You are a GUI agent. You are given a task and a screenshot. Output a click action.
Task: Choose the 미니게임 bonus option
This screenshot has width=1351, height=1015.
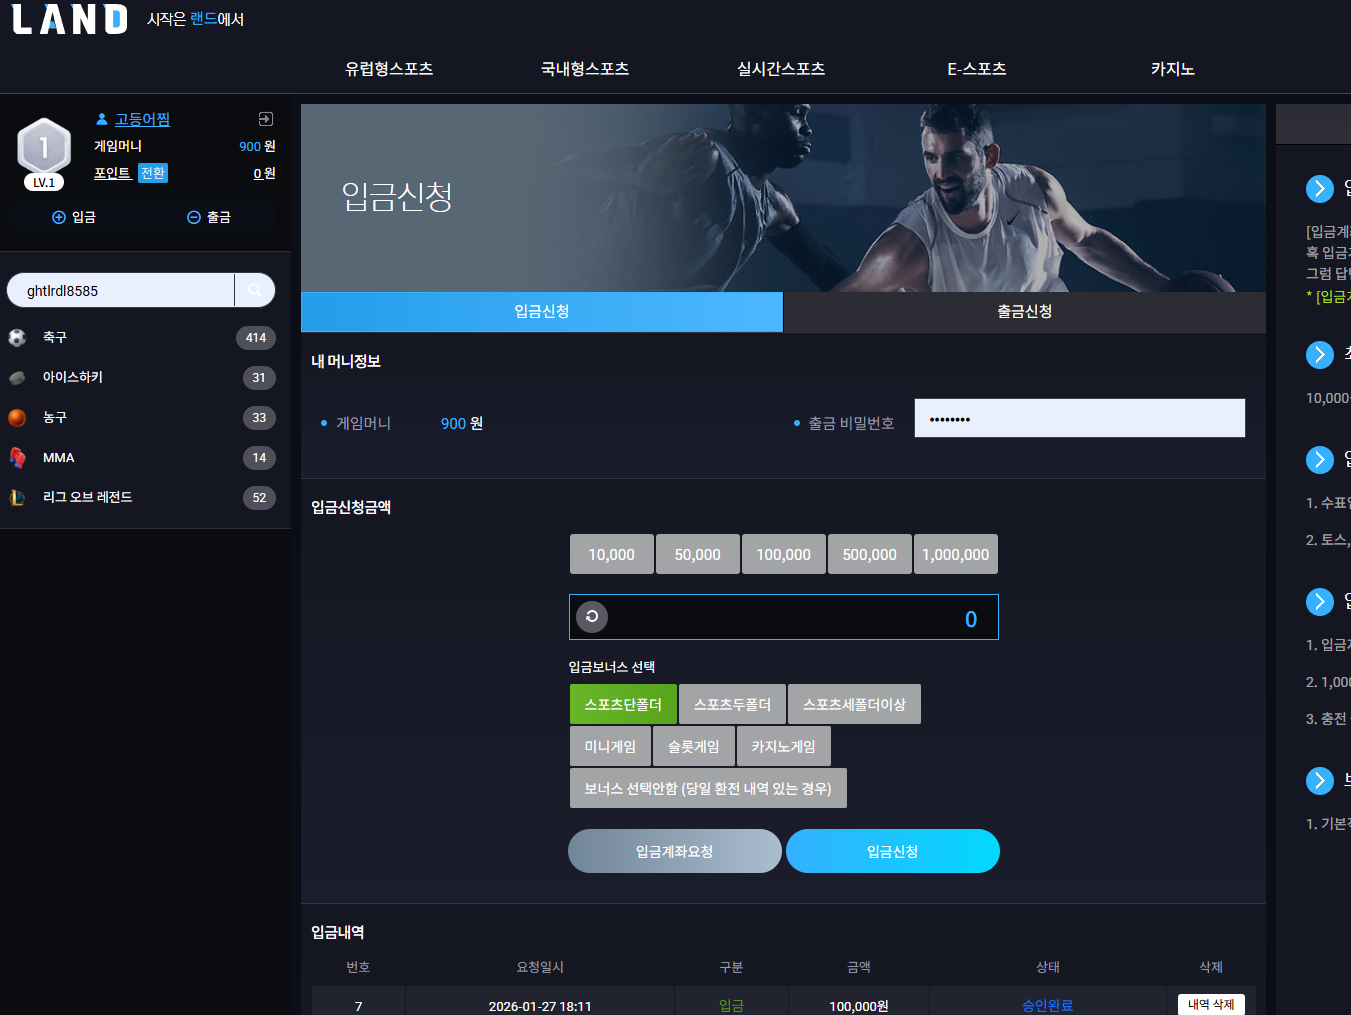point(610,746)
